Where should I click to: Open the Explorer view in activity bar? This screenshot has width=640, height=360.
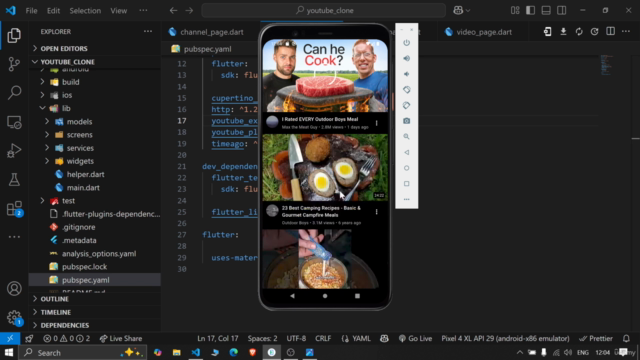pos(14,36)
